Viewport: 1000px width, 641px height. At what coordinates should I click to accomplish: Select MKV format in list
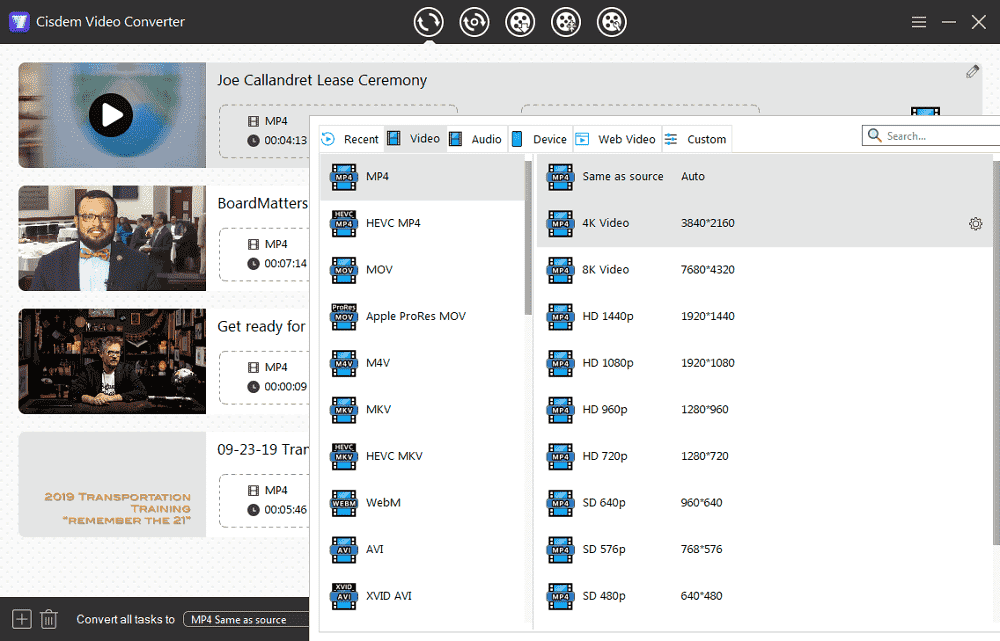(x=422, y=409)
